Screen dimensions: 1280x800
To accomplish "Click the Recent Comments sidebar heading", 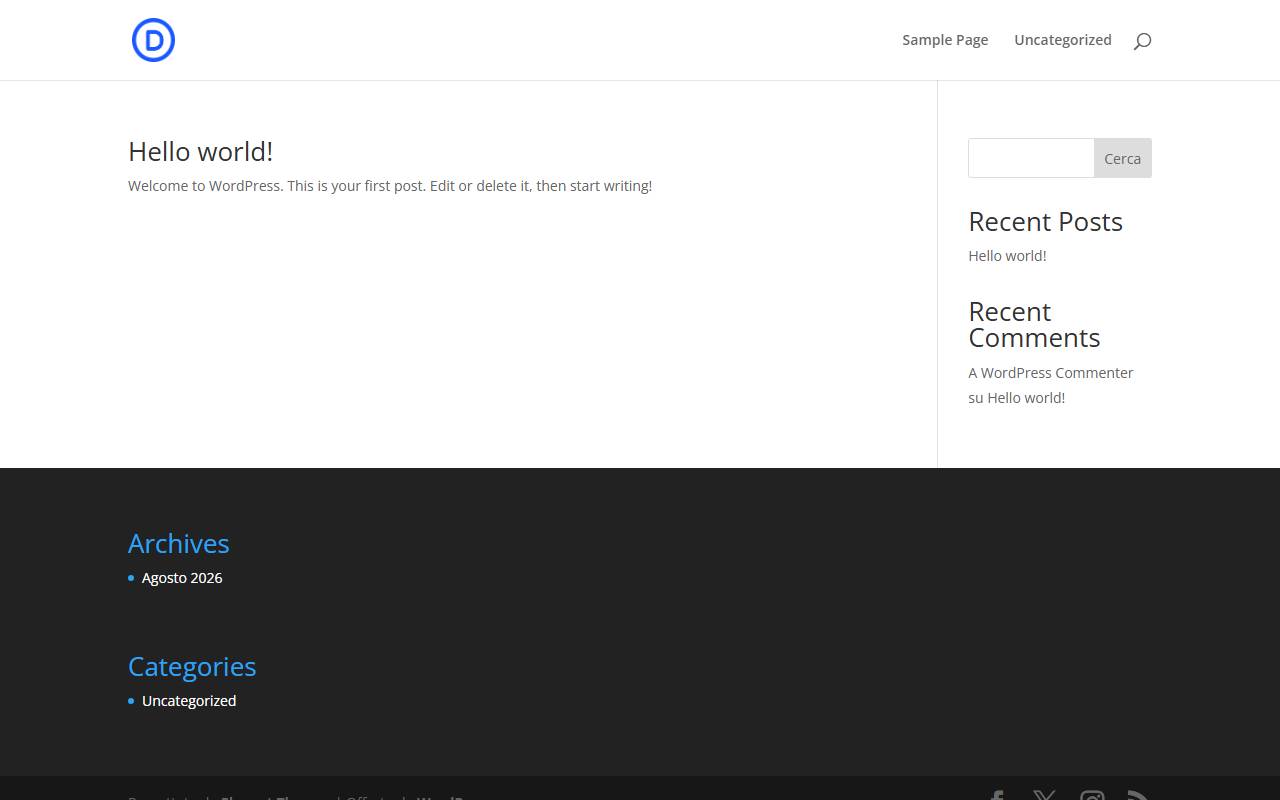I will (1034, 325).
